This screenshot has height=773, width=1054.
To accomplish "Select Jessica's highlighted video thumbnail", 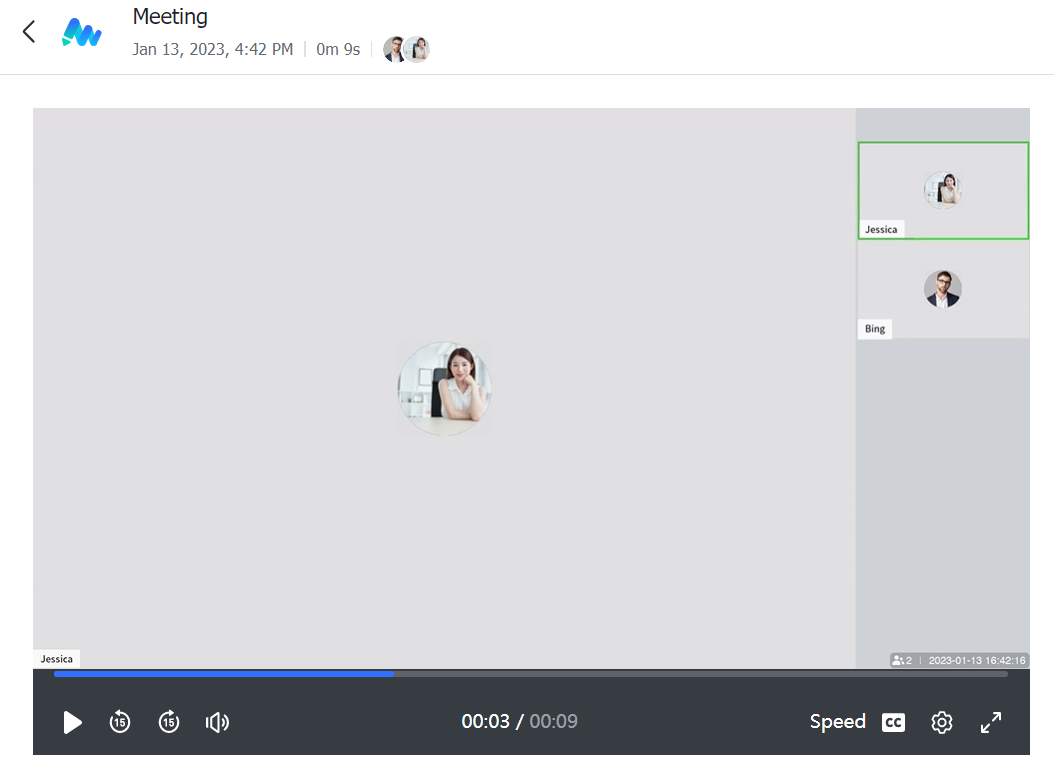I will 943,190.
